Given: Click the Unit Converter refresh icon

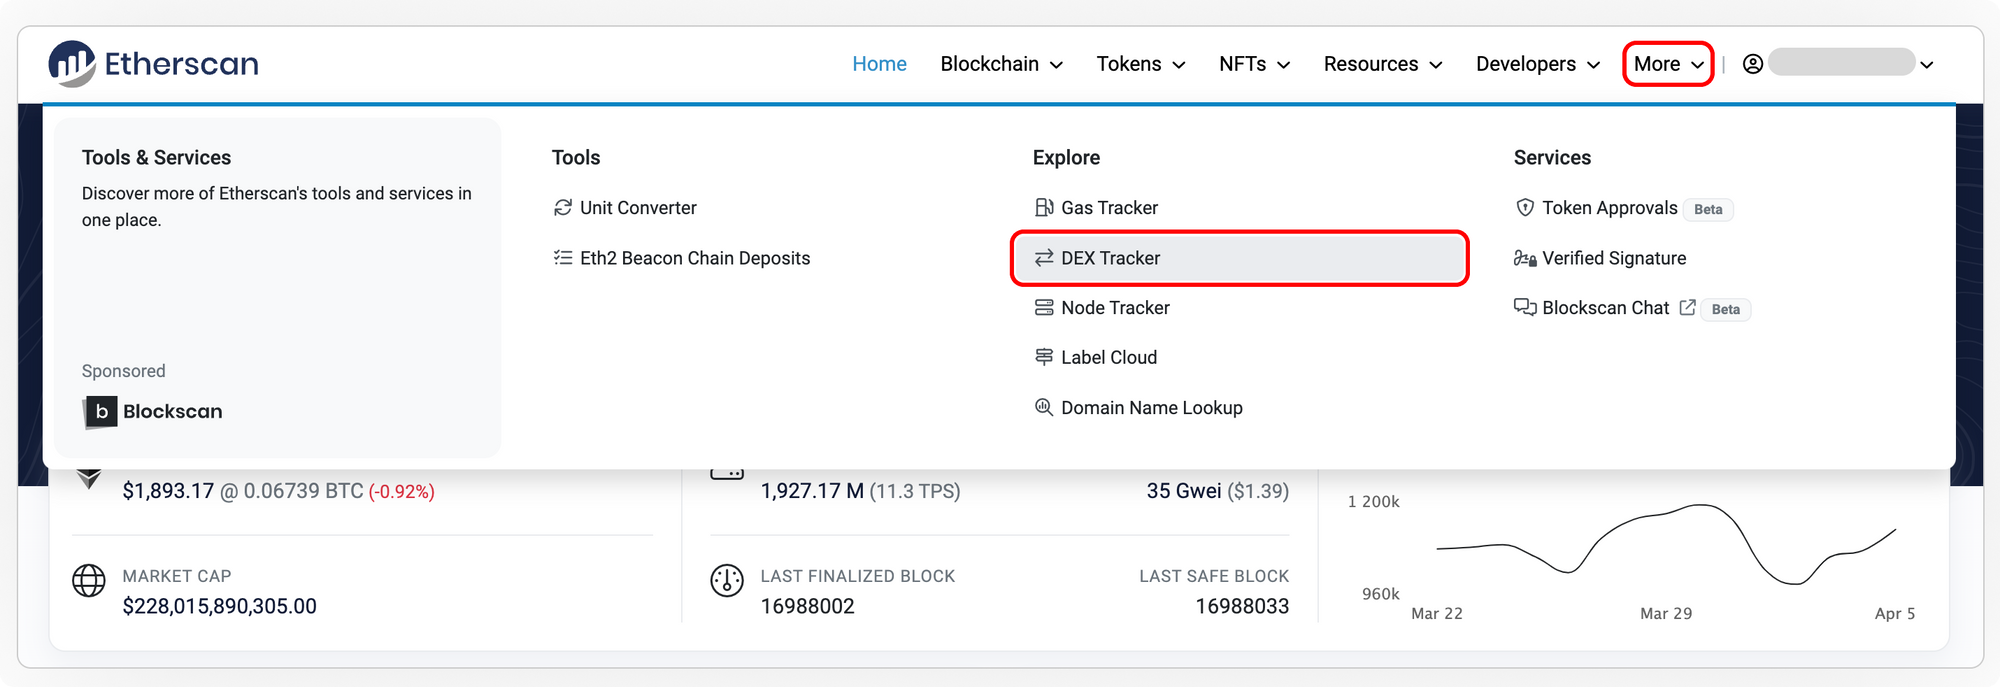Looking at the screenshot, I should click(563, 208).
